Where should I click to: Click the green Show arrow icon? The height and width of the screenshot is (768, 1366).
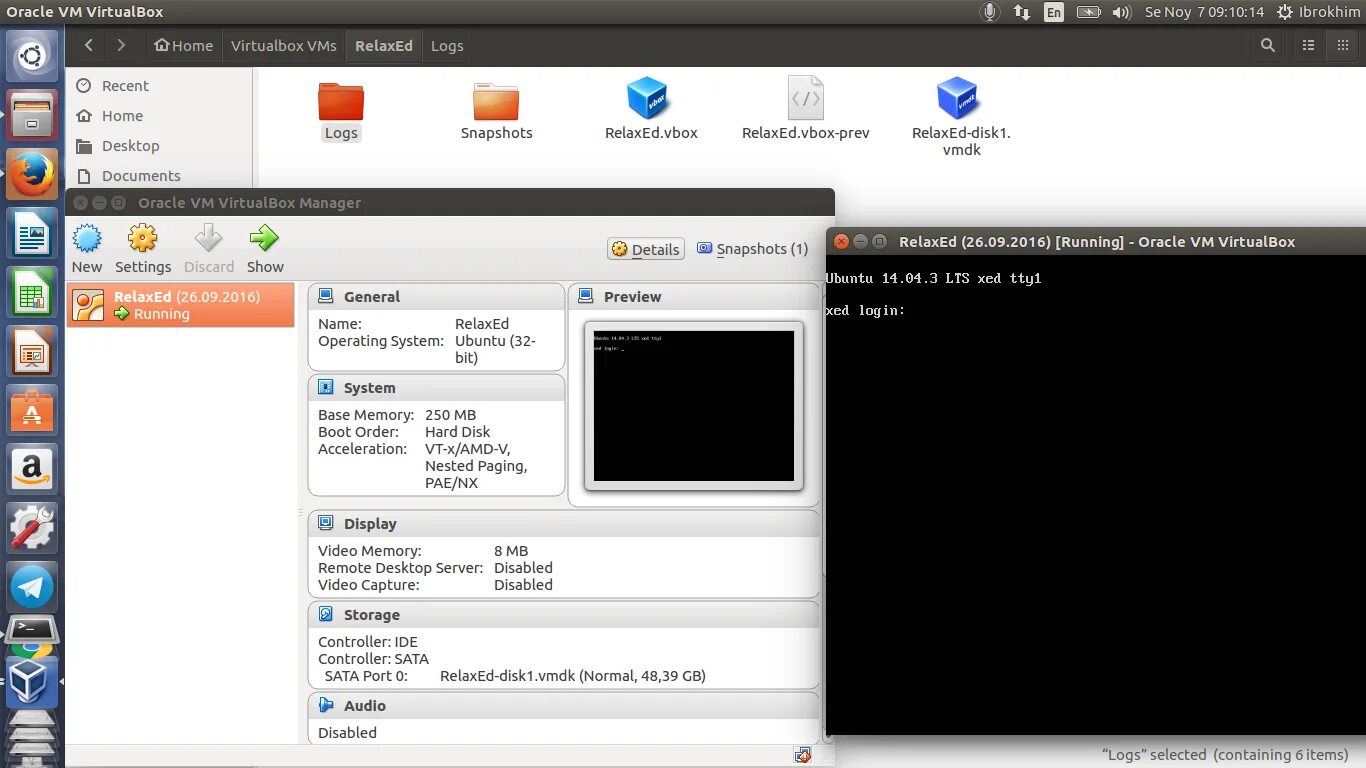point(264,238)
